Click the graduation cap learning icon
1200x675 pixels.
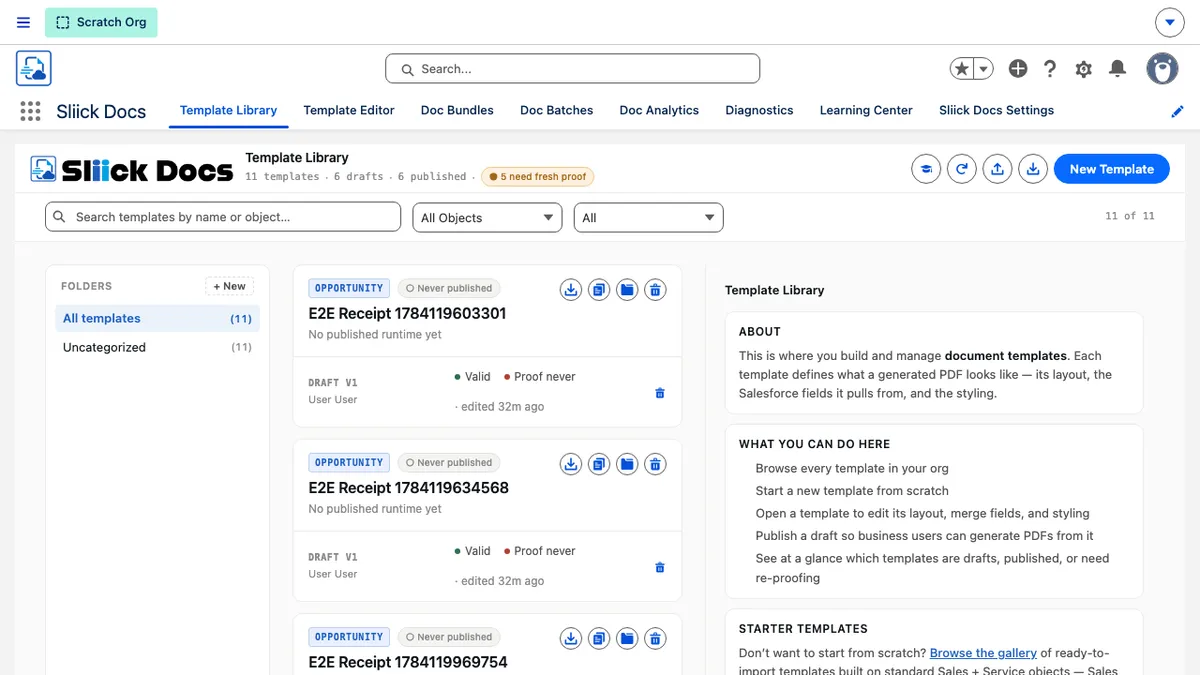click(x=926, y=169)
